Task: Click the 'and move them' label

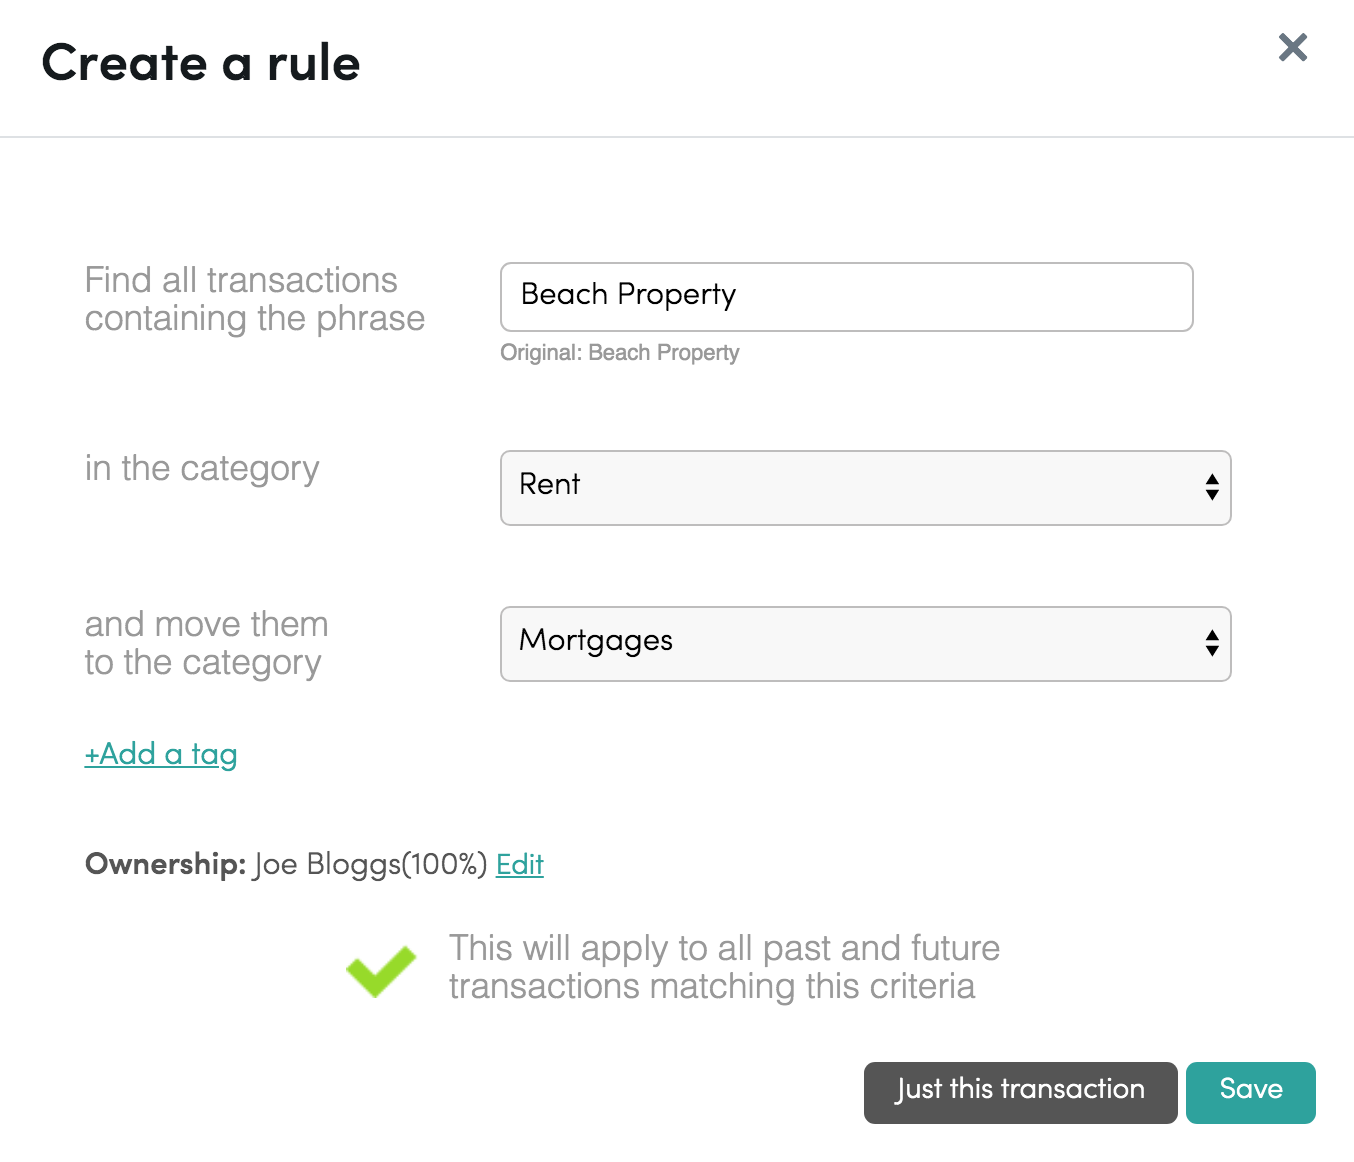Action: pyautogui.click(x=206, y=643)
